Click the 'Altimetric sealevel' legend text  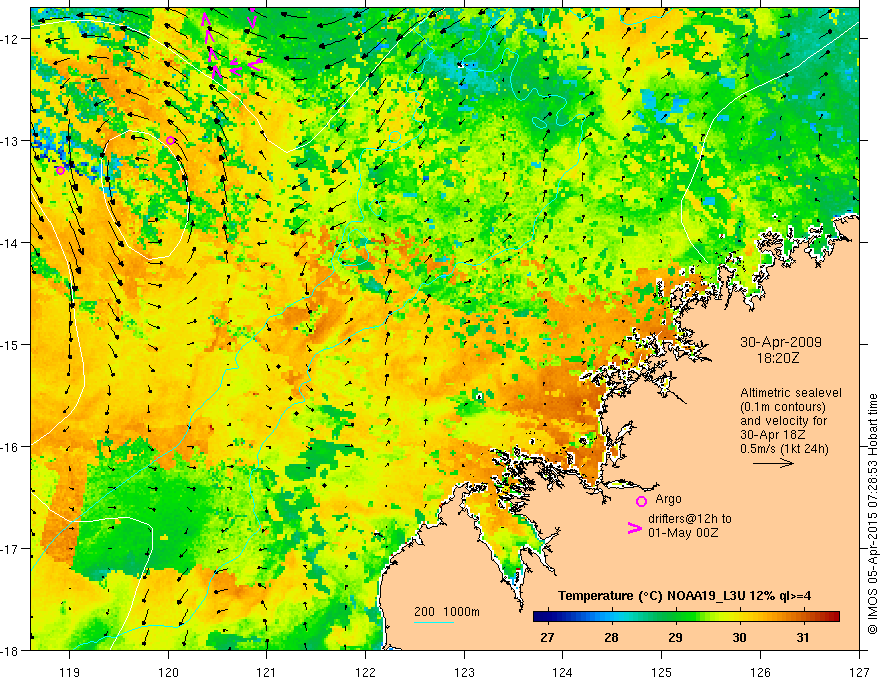pos(791,393)
